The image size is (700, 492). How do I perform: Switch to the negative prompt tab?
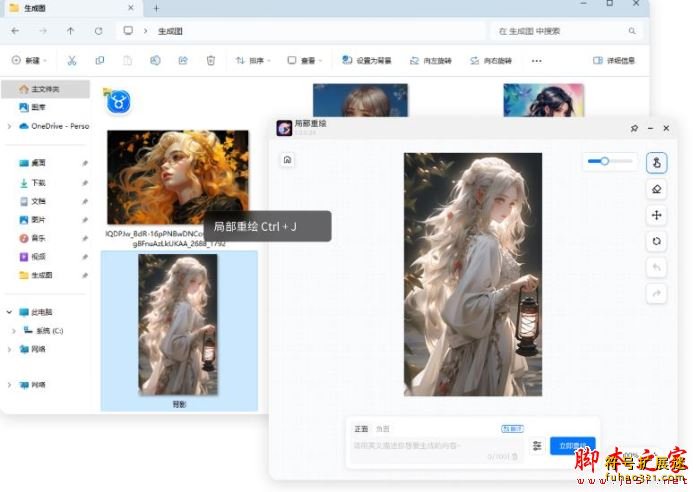(383, 429)
